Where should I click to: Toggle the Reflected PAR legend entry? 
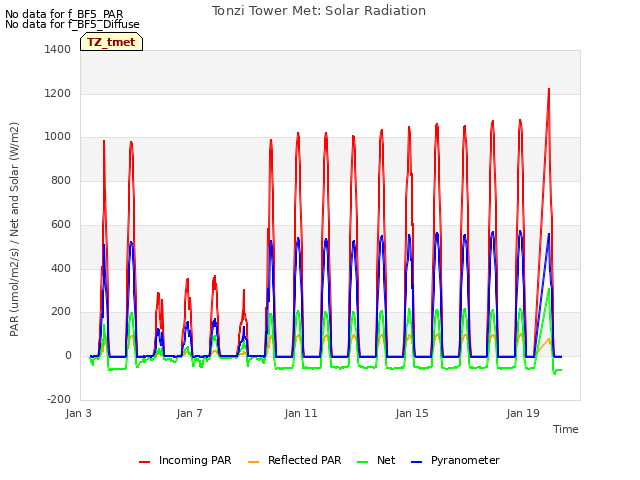coord(294,460)
